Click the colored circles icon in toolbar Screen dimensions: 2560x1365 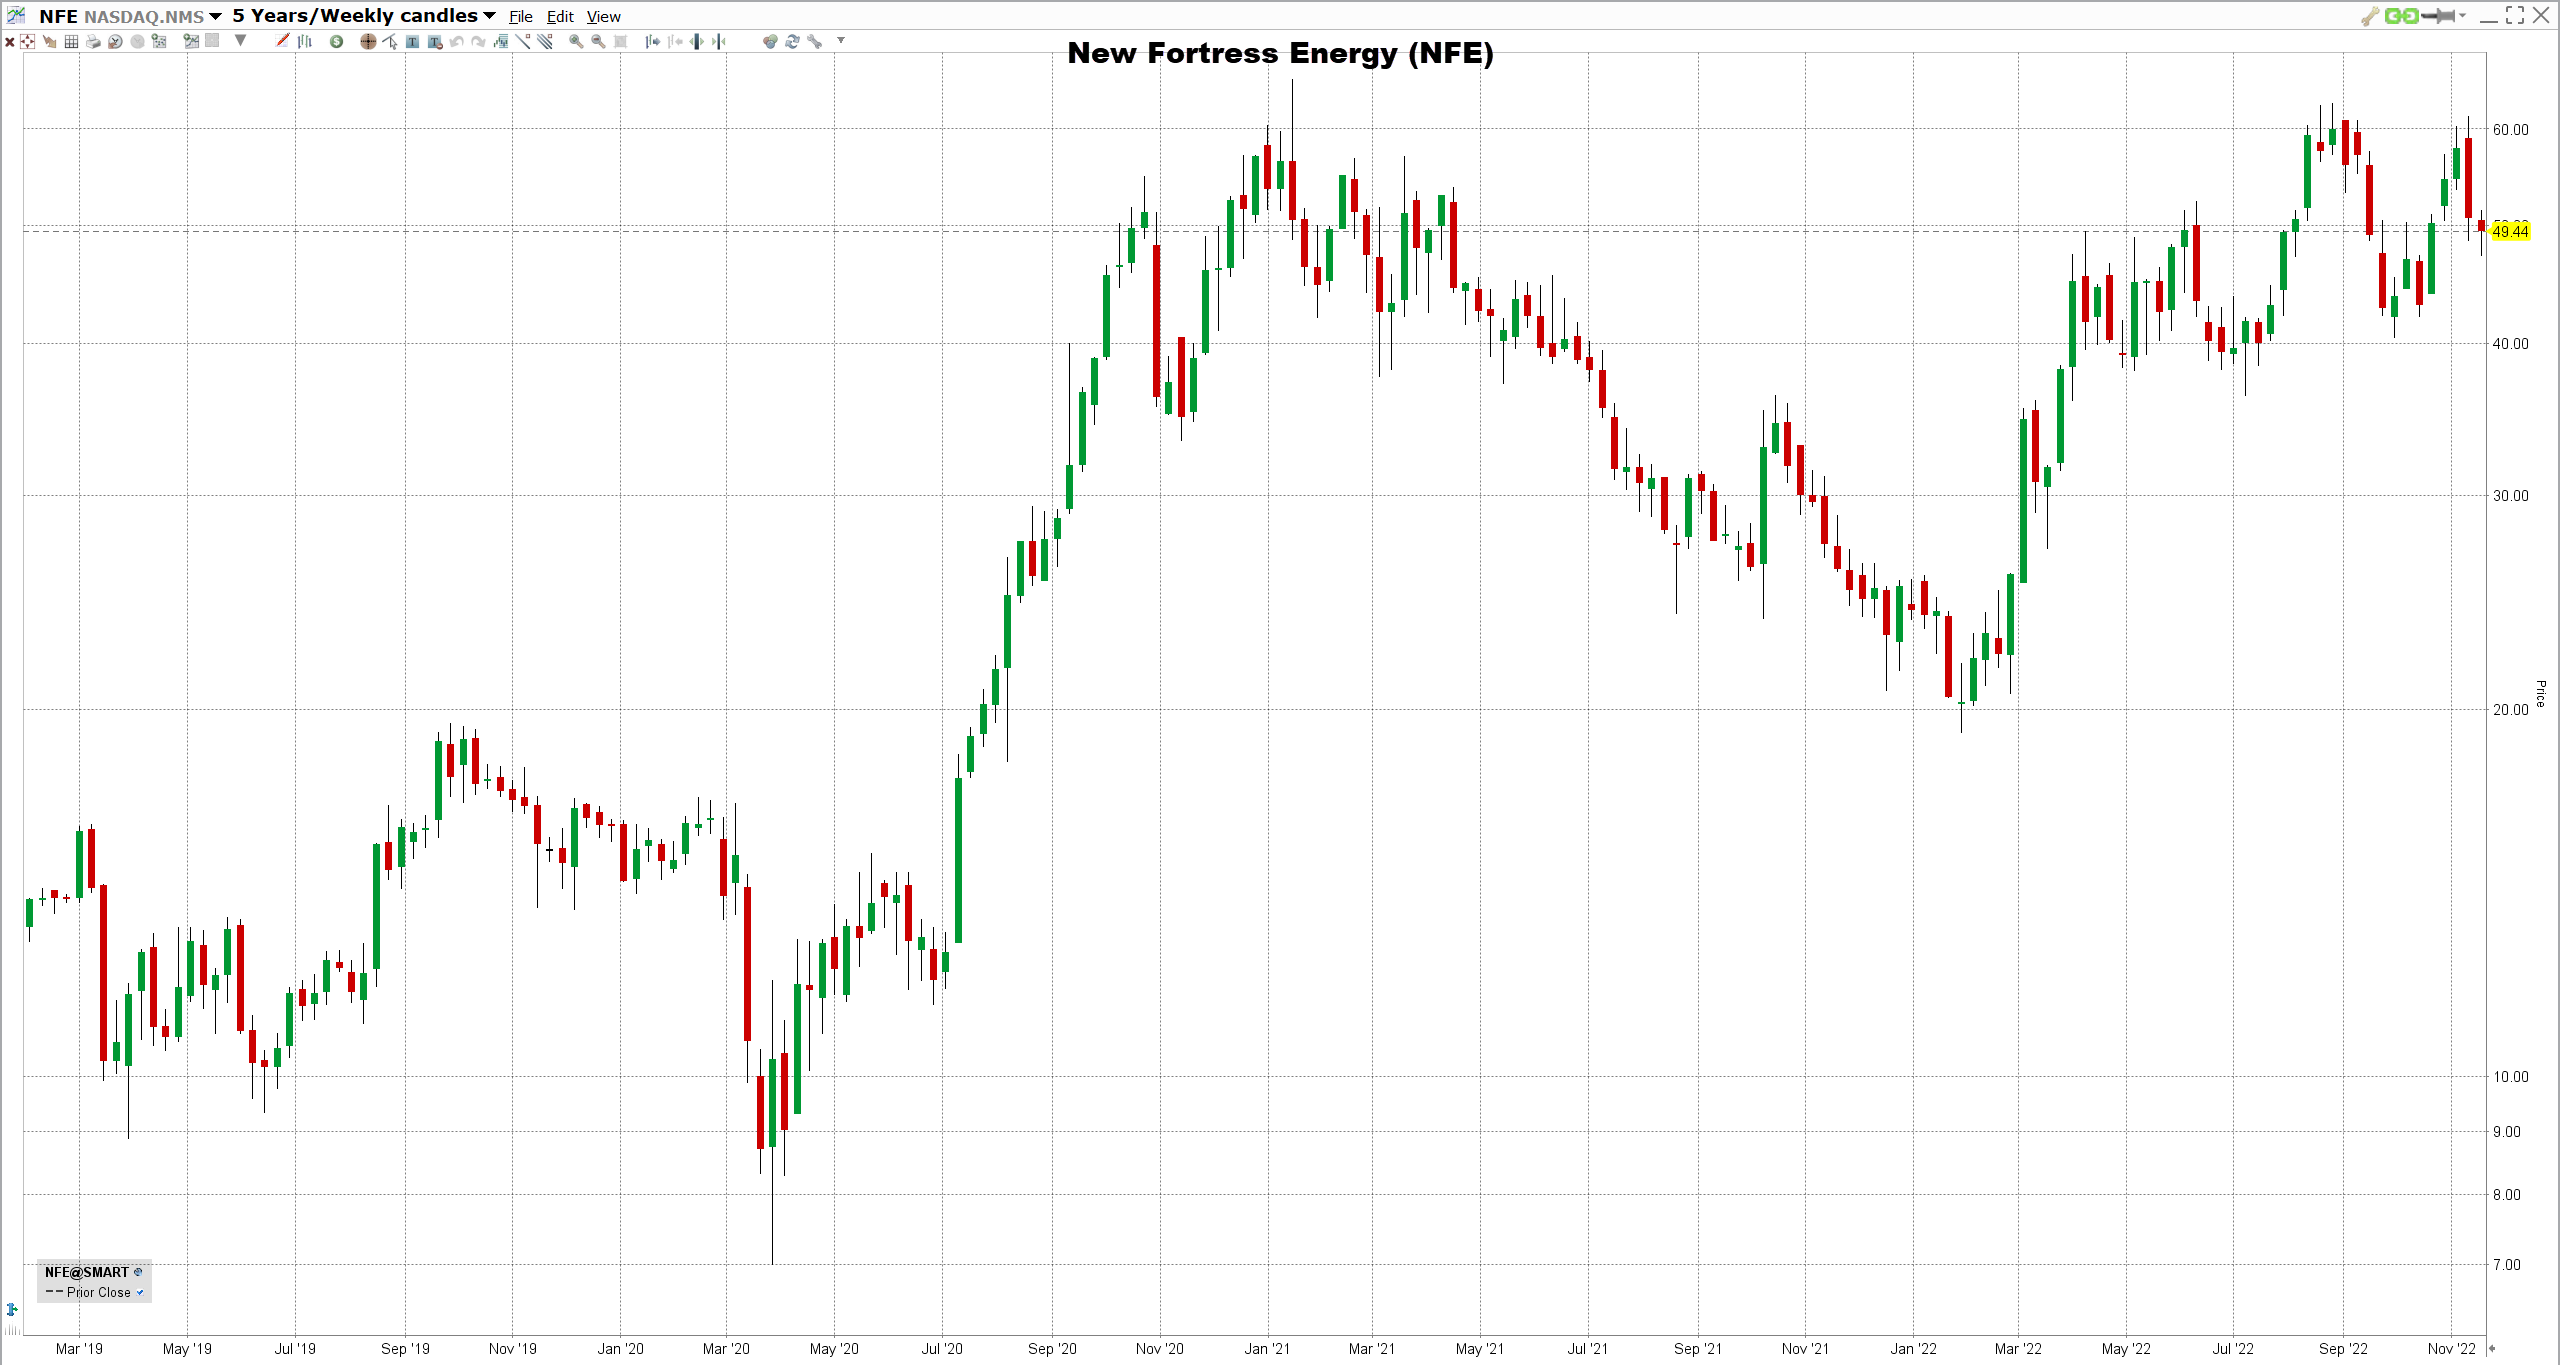[770, 41]
